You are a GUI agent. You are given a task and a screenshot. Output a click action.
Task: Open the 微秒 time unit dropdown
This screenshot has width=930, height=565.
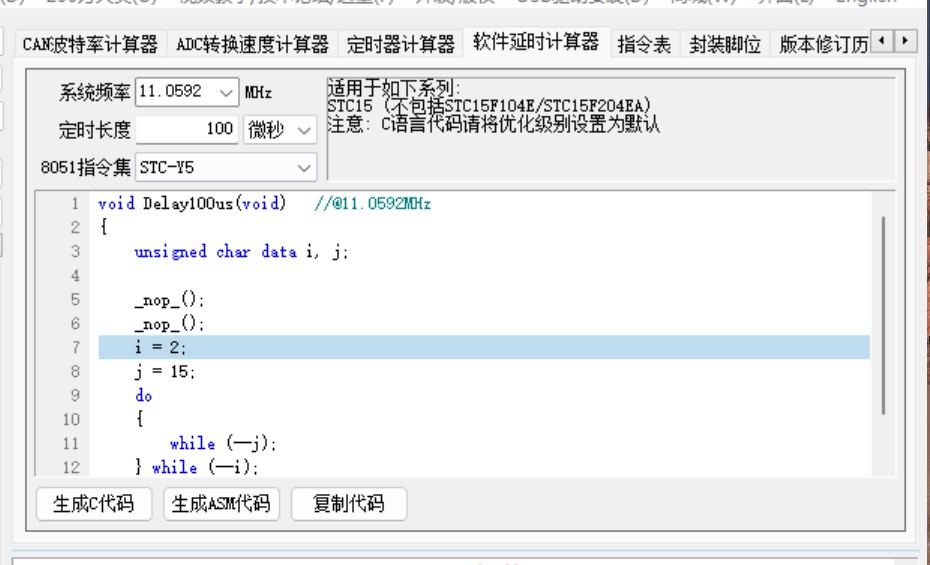tap(280, 129)
